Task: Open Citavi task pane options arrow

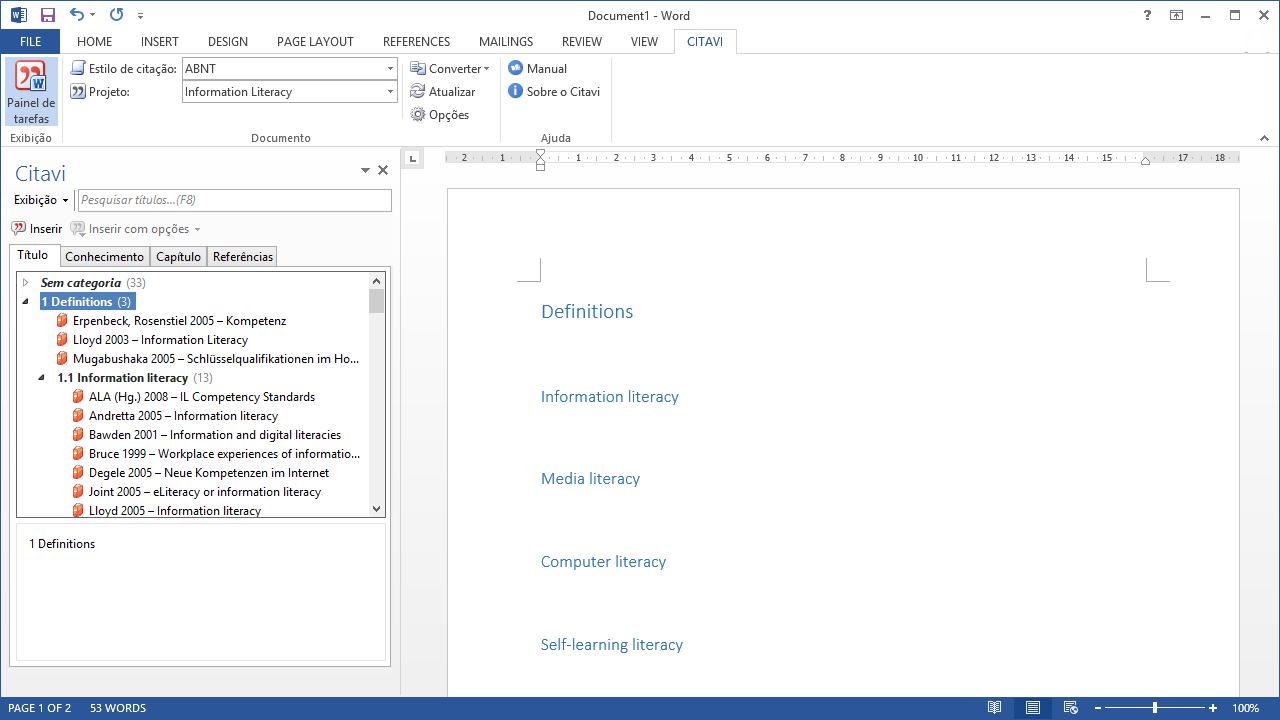Action: pyautogui.click(x=365, y=171)
